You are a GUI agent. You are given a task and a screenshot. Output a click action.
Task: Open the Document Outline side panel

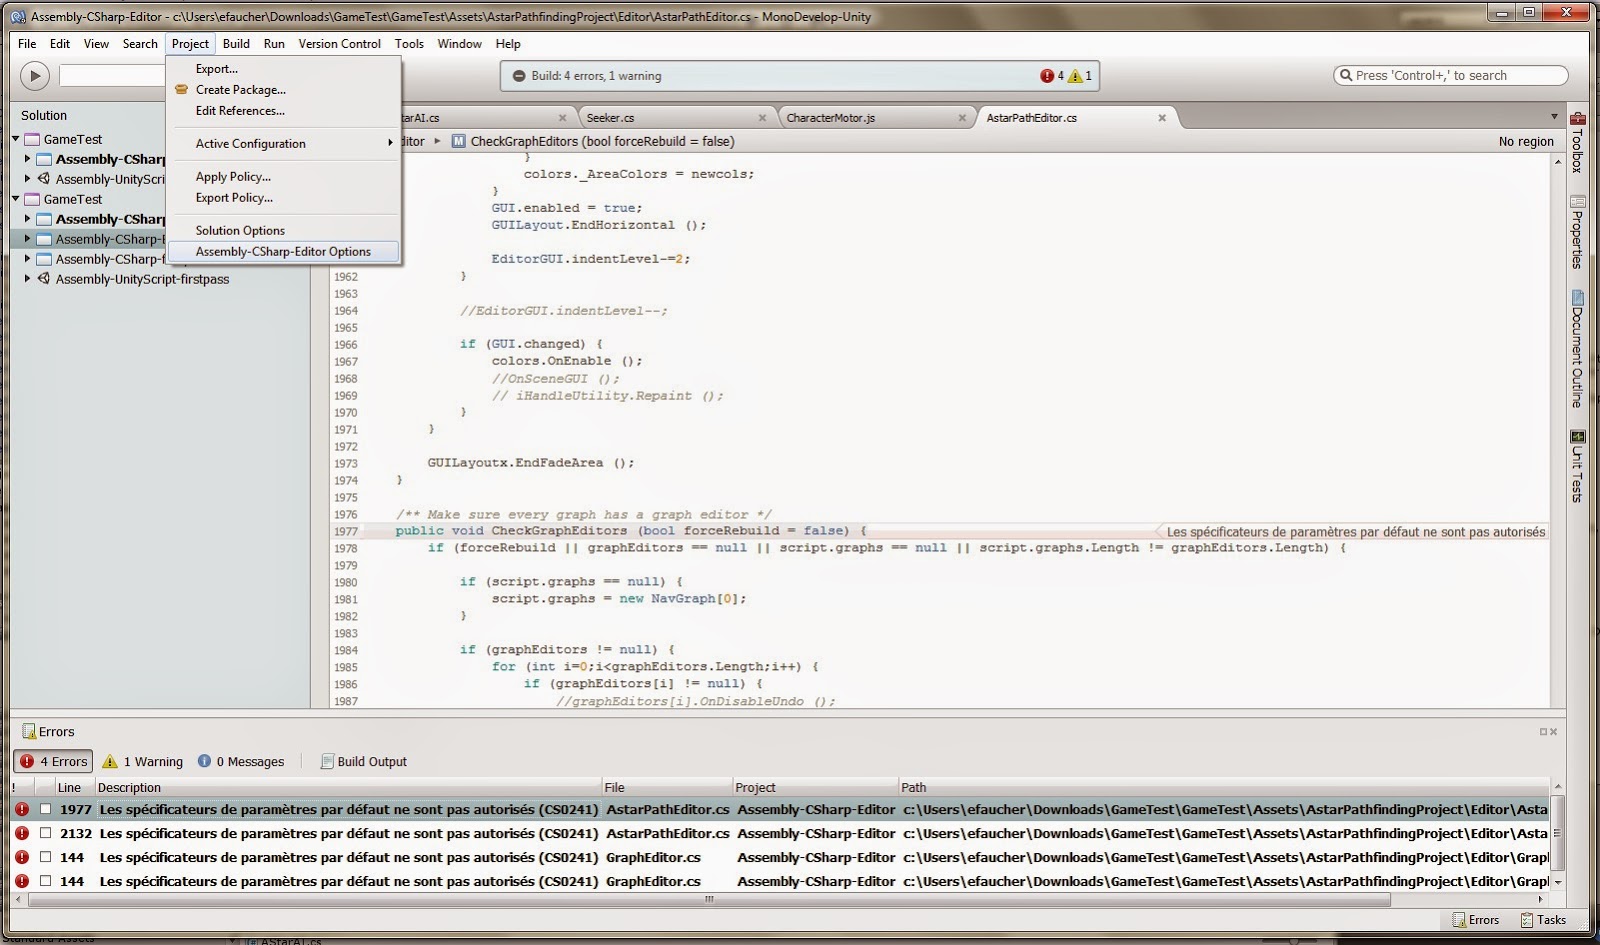click(x=1577, y=348)
